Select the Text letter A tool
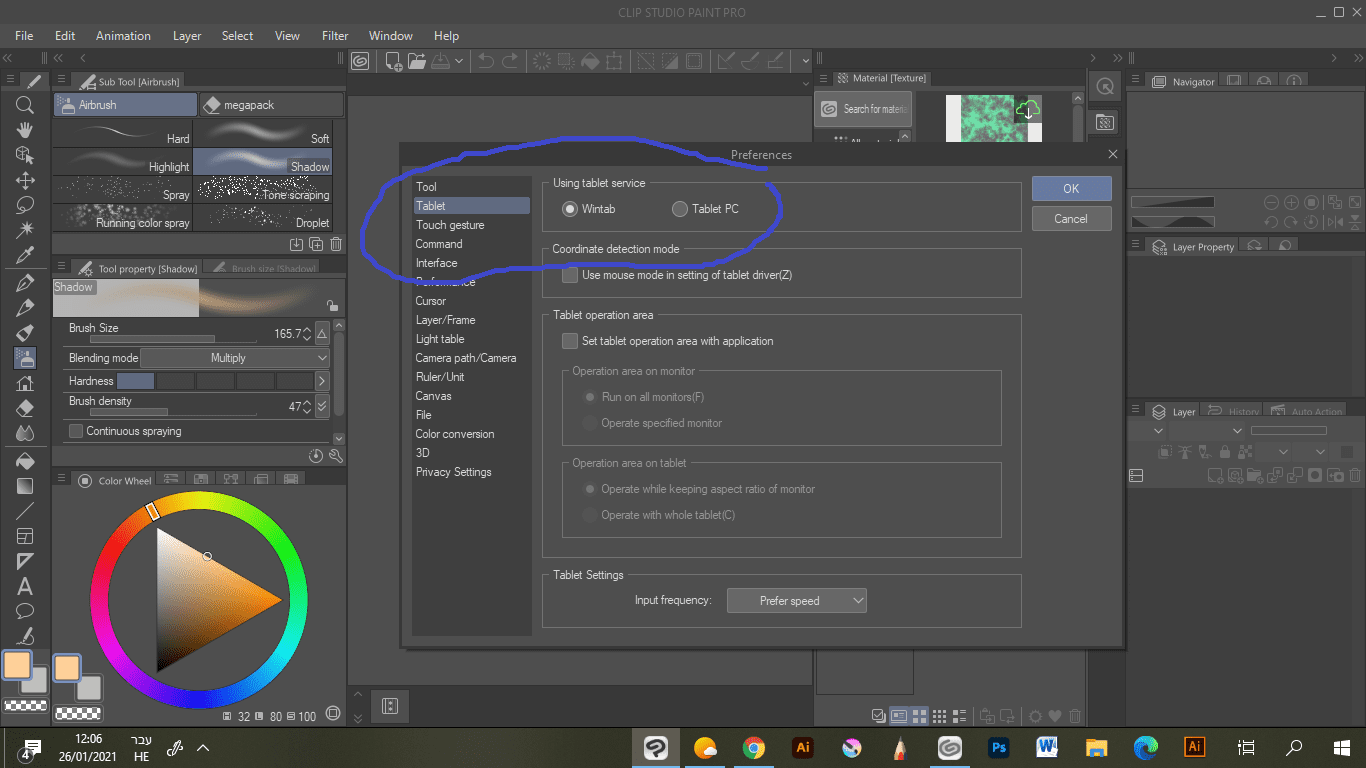This screenshot has height=768, width=1366. [25, 587]
